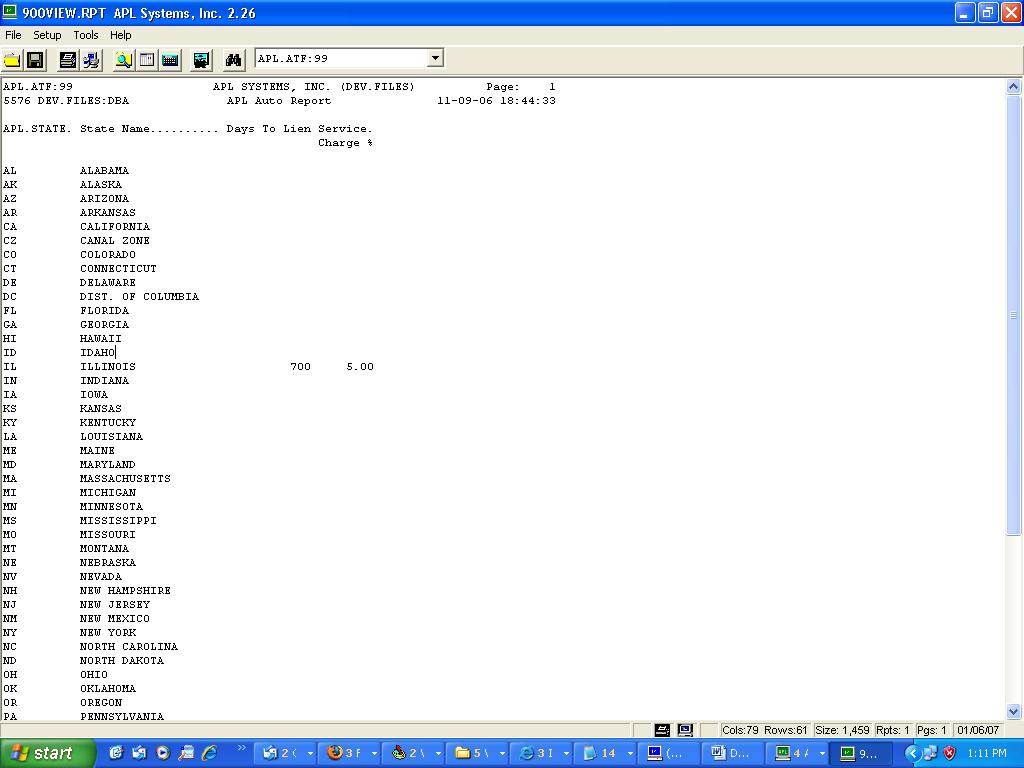Click the 'APL Auto Report' header text
This screenshot has width=1024, height=768.
(x=279, y=101)
